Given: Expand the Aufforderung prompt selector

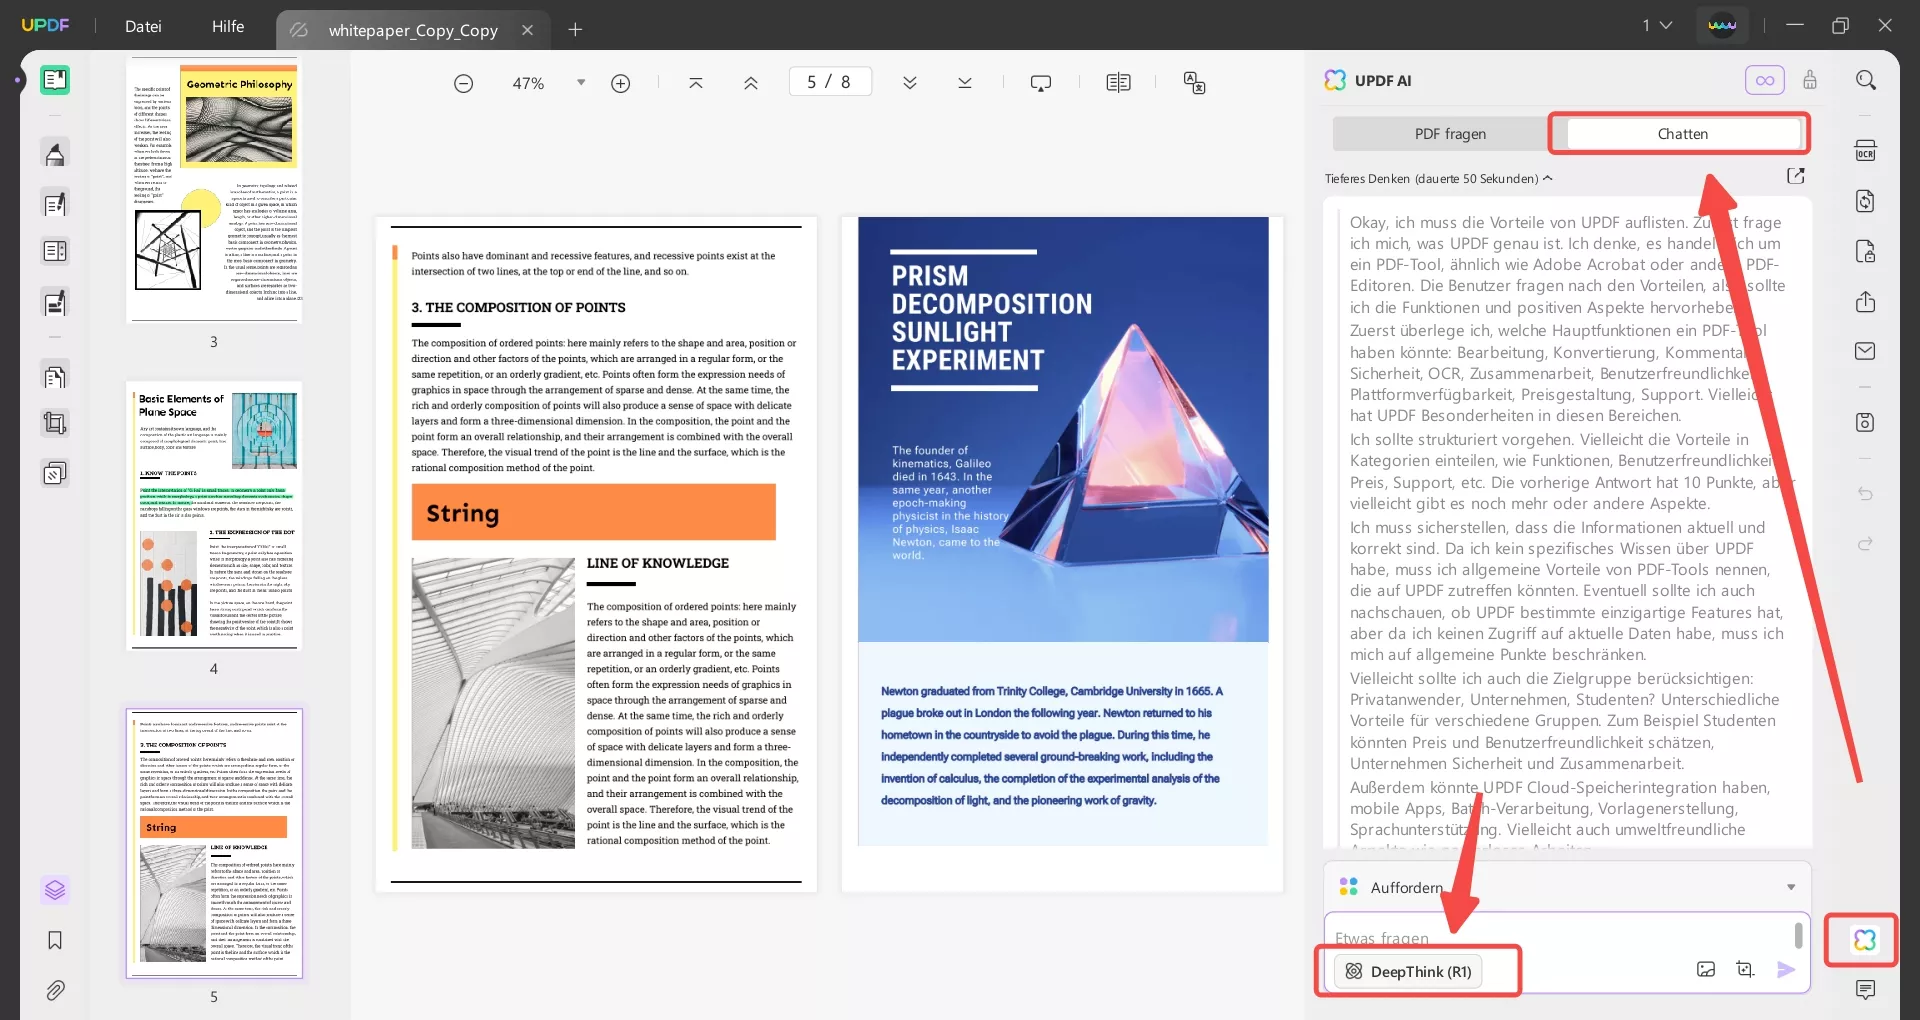Looking at the screenshot, I should 1790,887.
